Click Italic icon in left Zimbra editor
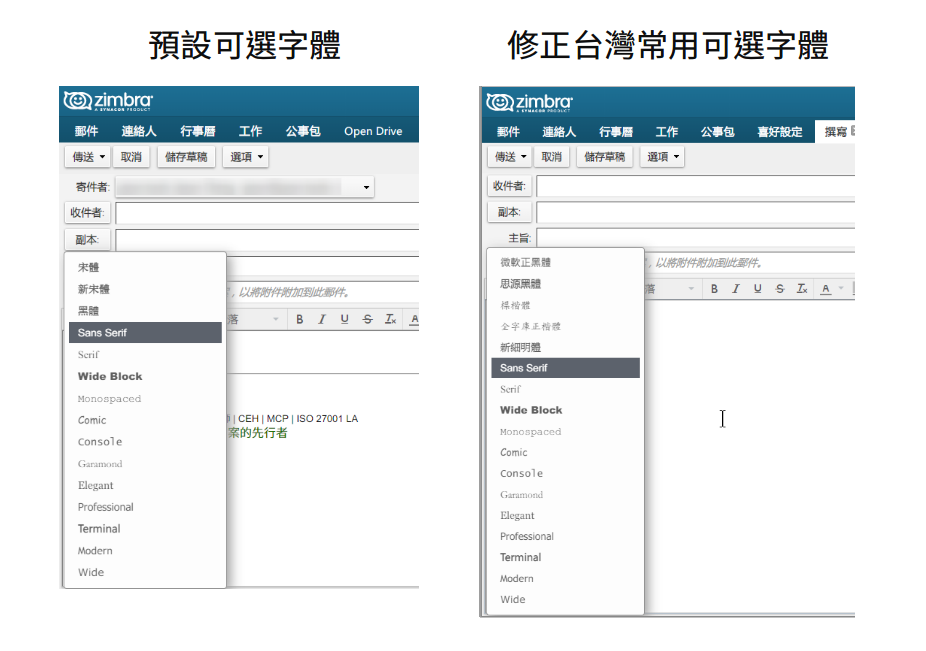 coord(322,319)
